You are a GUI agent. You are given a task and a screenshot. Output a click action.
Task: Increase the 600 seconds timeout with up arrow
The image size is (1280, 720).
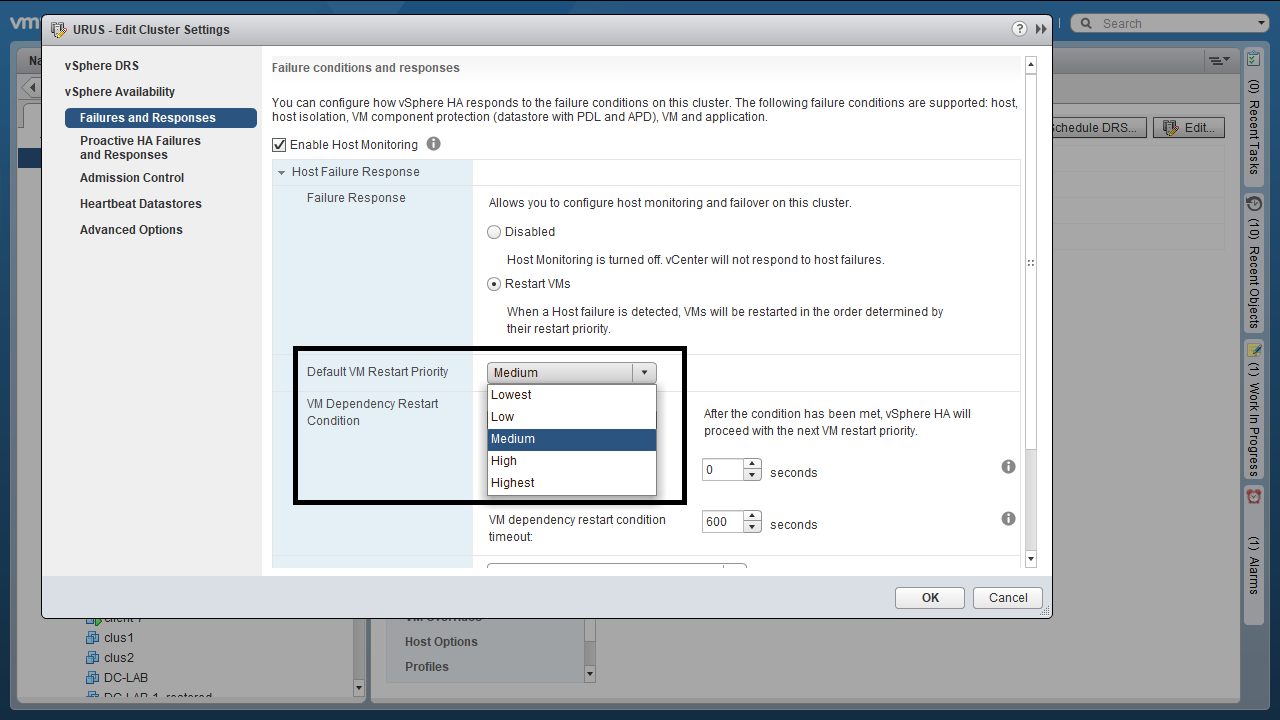pos(752,516)
